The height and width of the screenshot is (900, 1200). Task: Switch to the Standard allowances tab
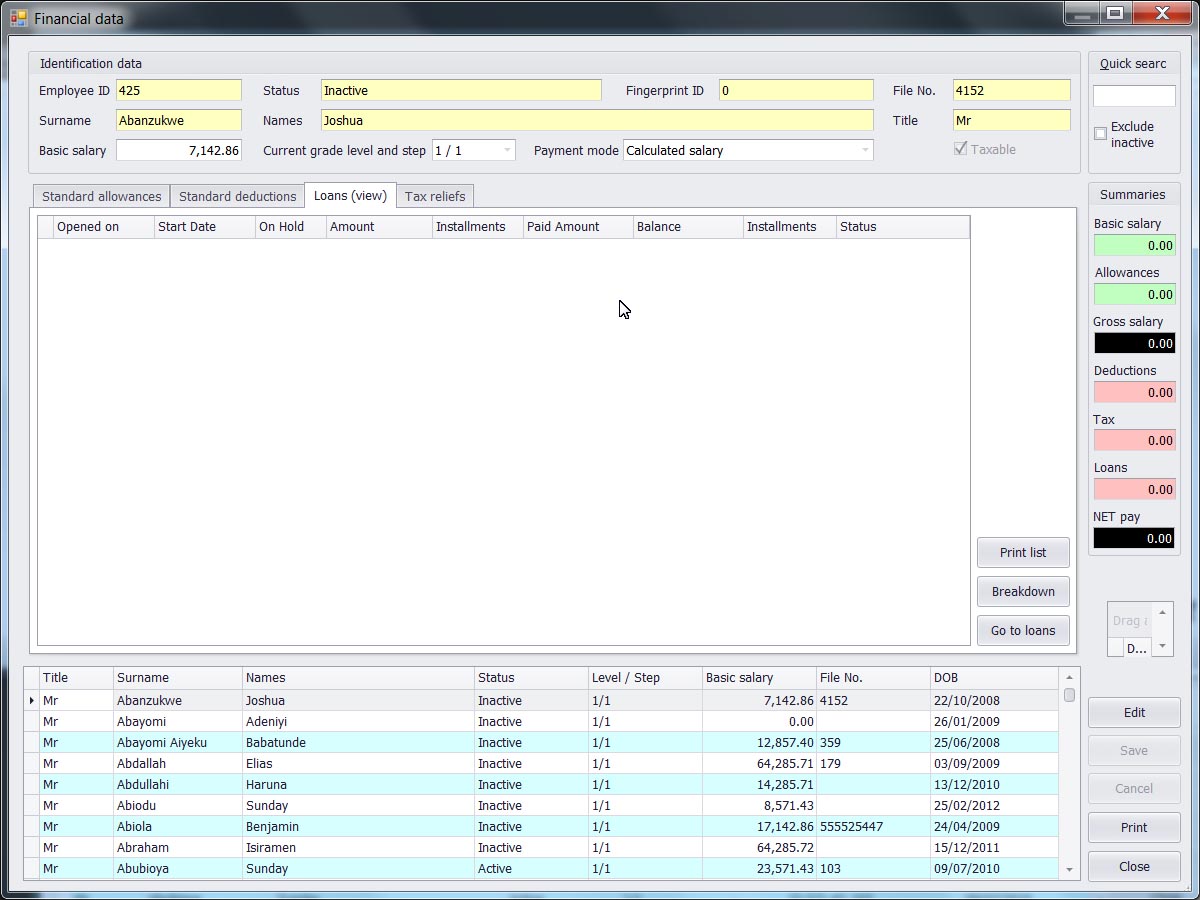(101, 196)
